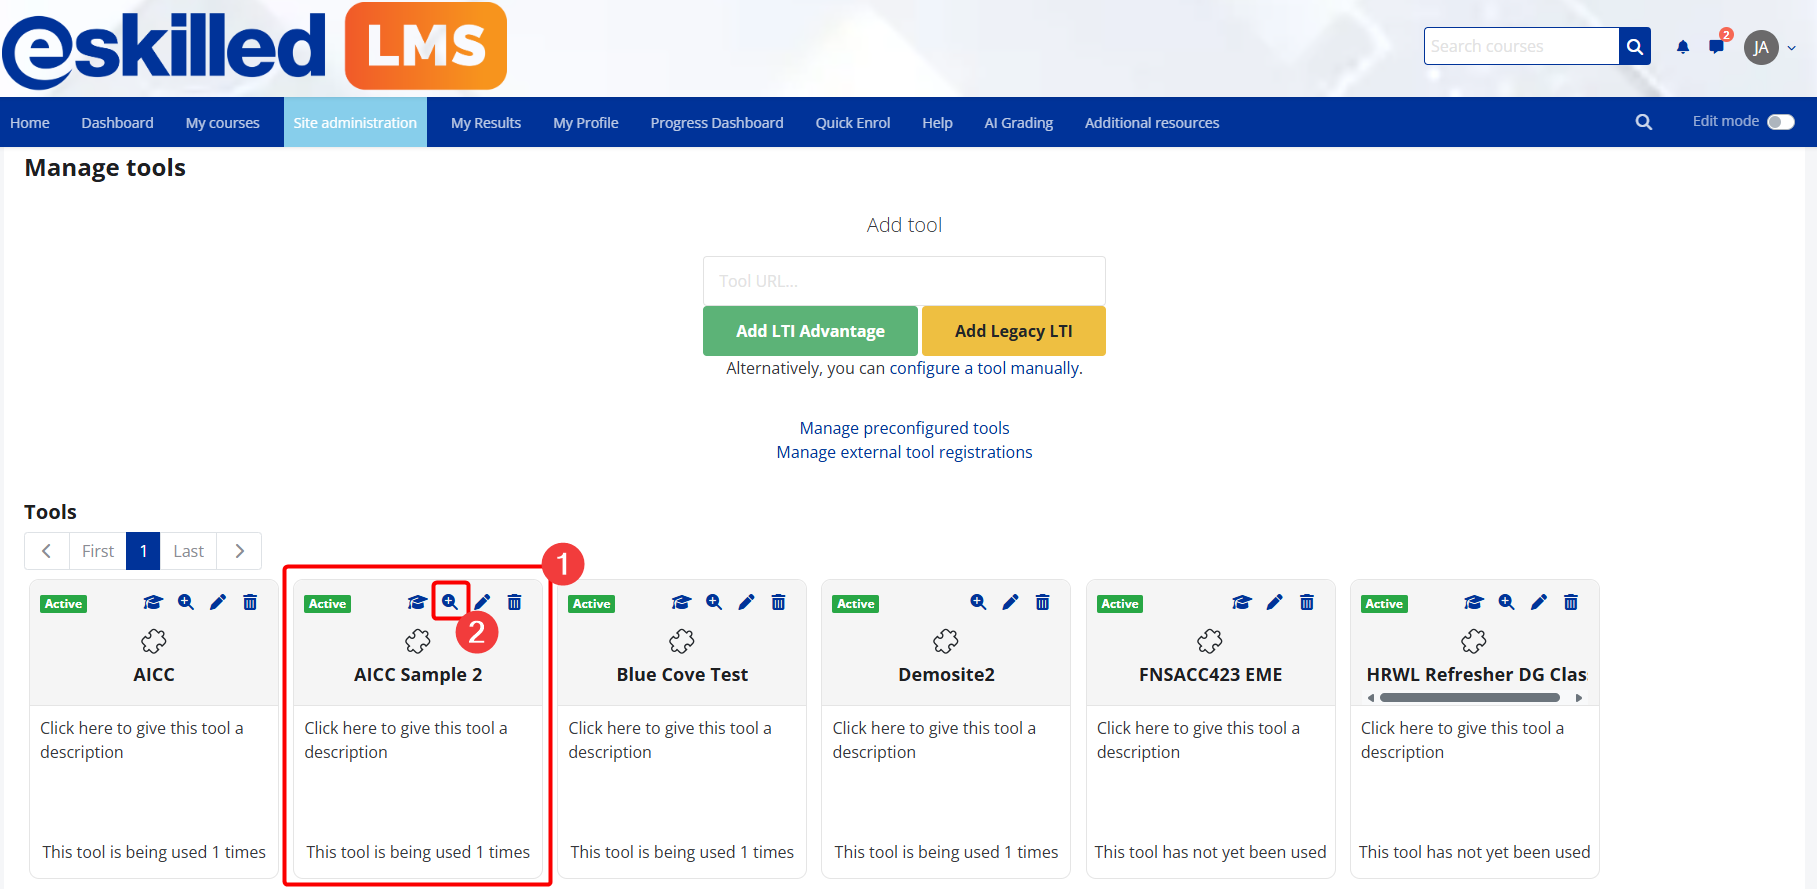Click the HRWL Refresher title horizontal scrollbar
Viewport: 1817px width, 889px height.
(1469, 698)
